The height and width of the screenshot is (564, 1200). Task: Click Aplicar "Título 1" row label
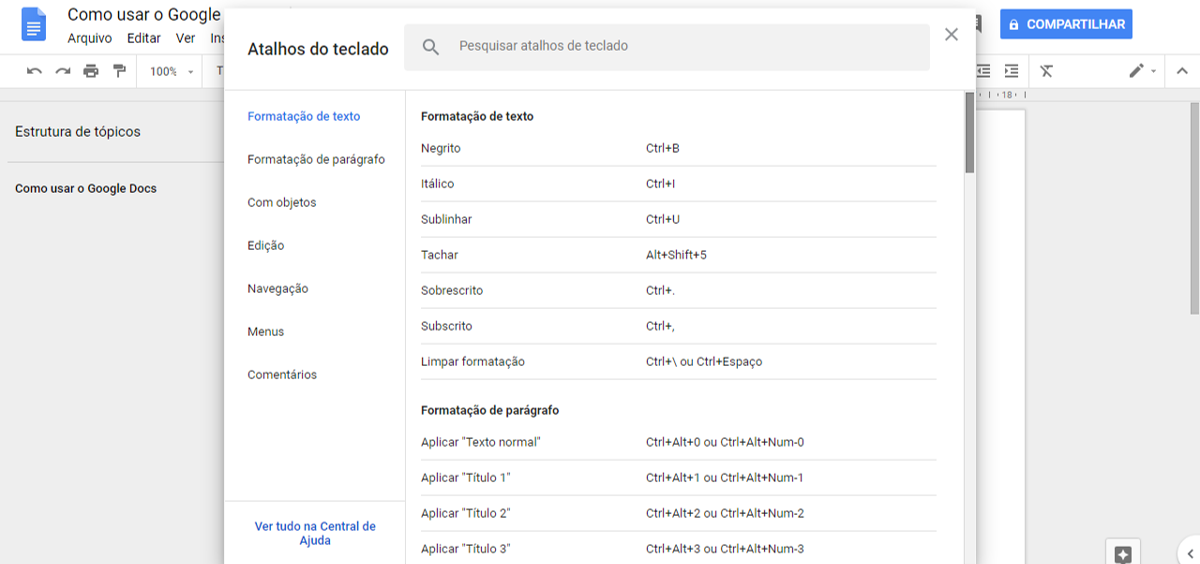tap(465, 477)
